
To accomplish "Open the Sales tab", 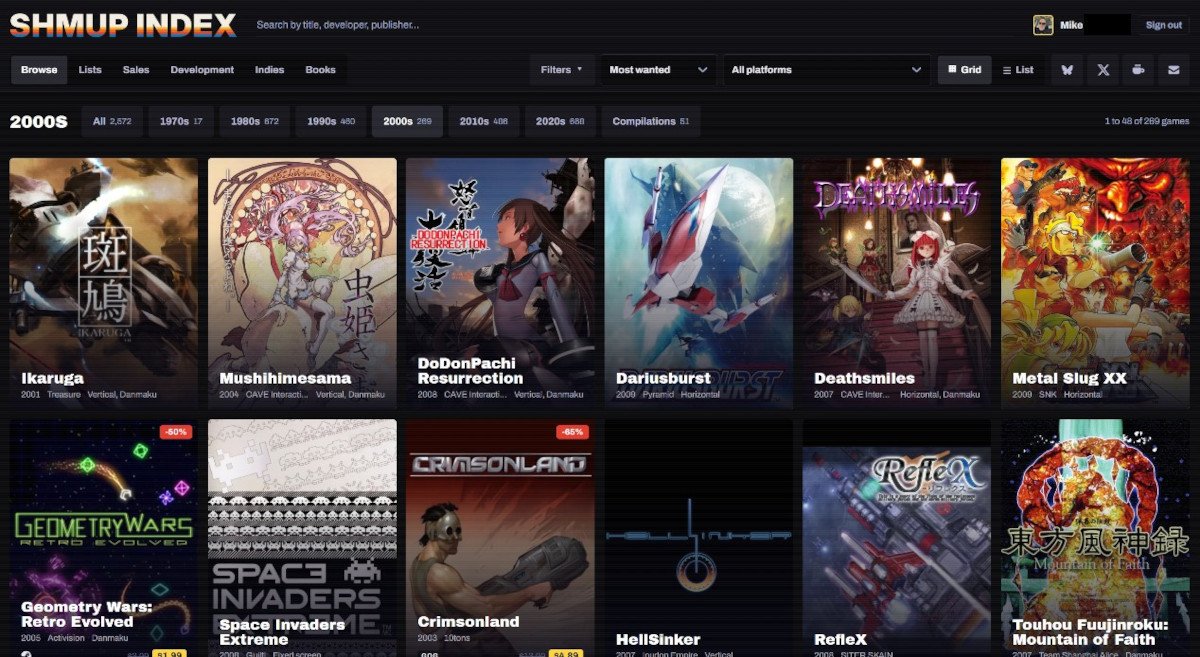I will (136, 70).
